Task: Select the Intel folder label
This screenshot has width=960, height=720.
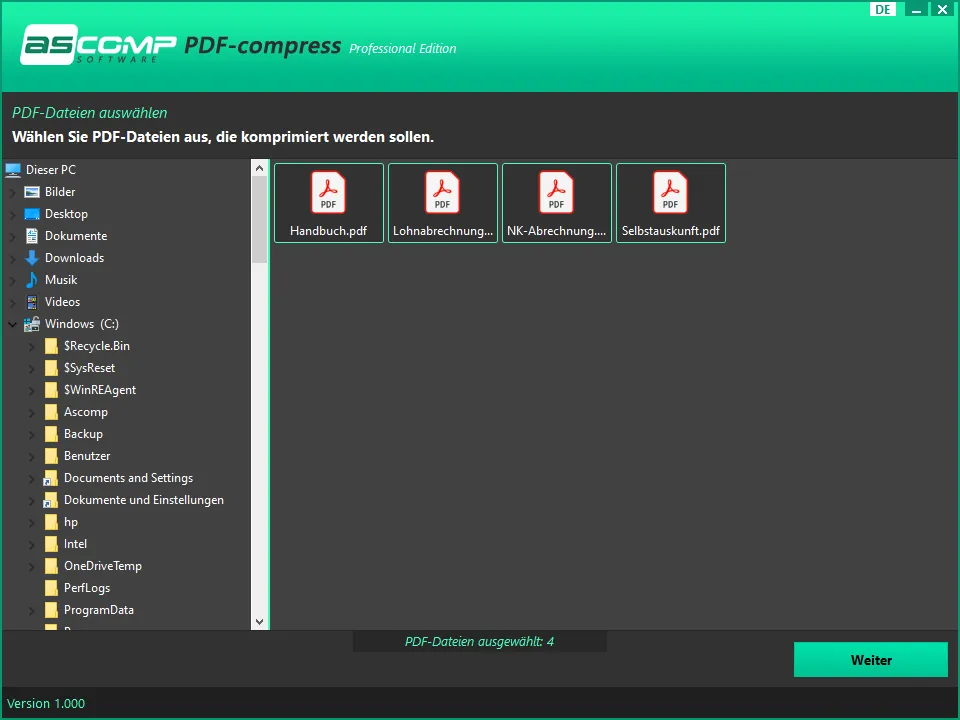Action: click(x=75, y=544)
